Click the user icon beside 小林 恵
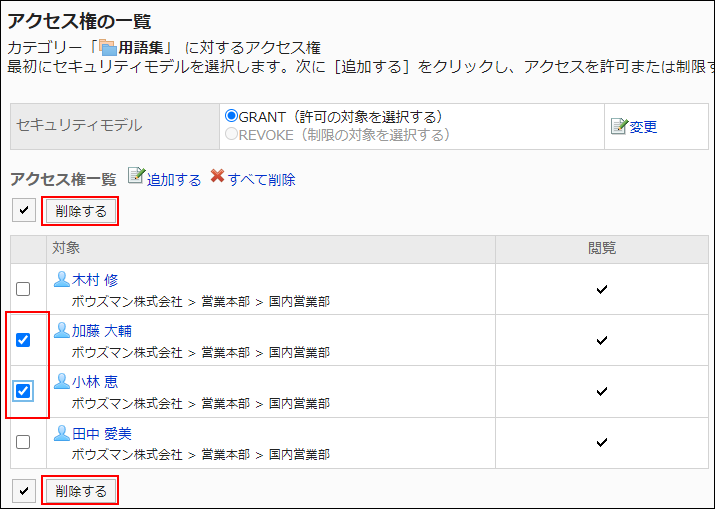 click(62, 381)
